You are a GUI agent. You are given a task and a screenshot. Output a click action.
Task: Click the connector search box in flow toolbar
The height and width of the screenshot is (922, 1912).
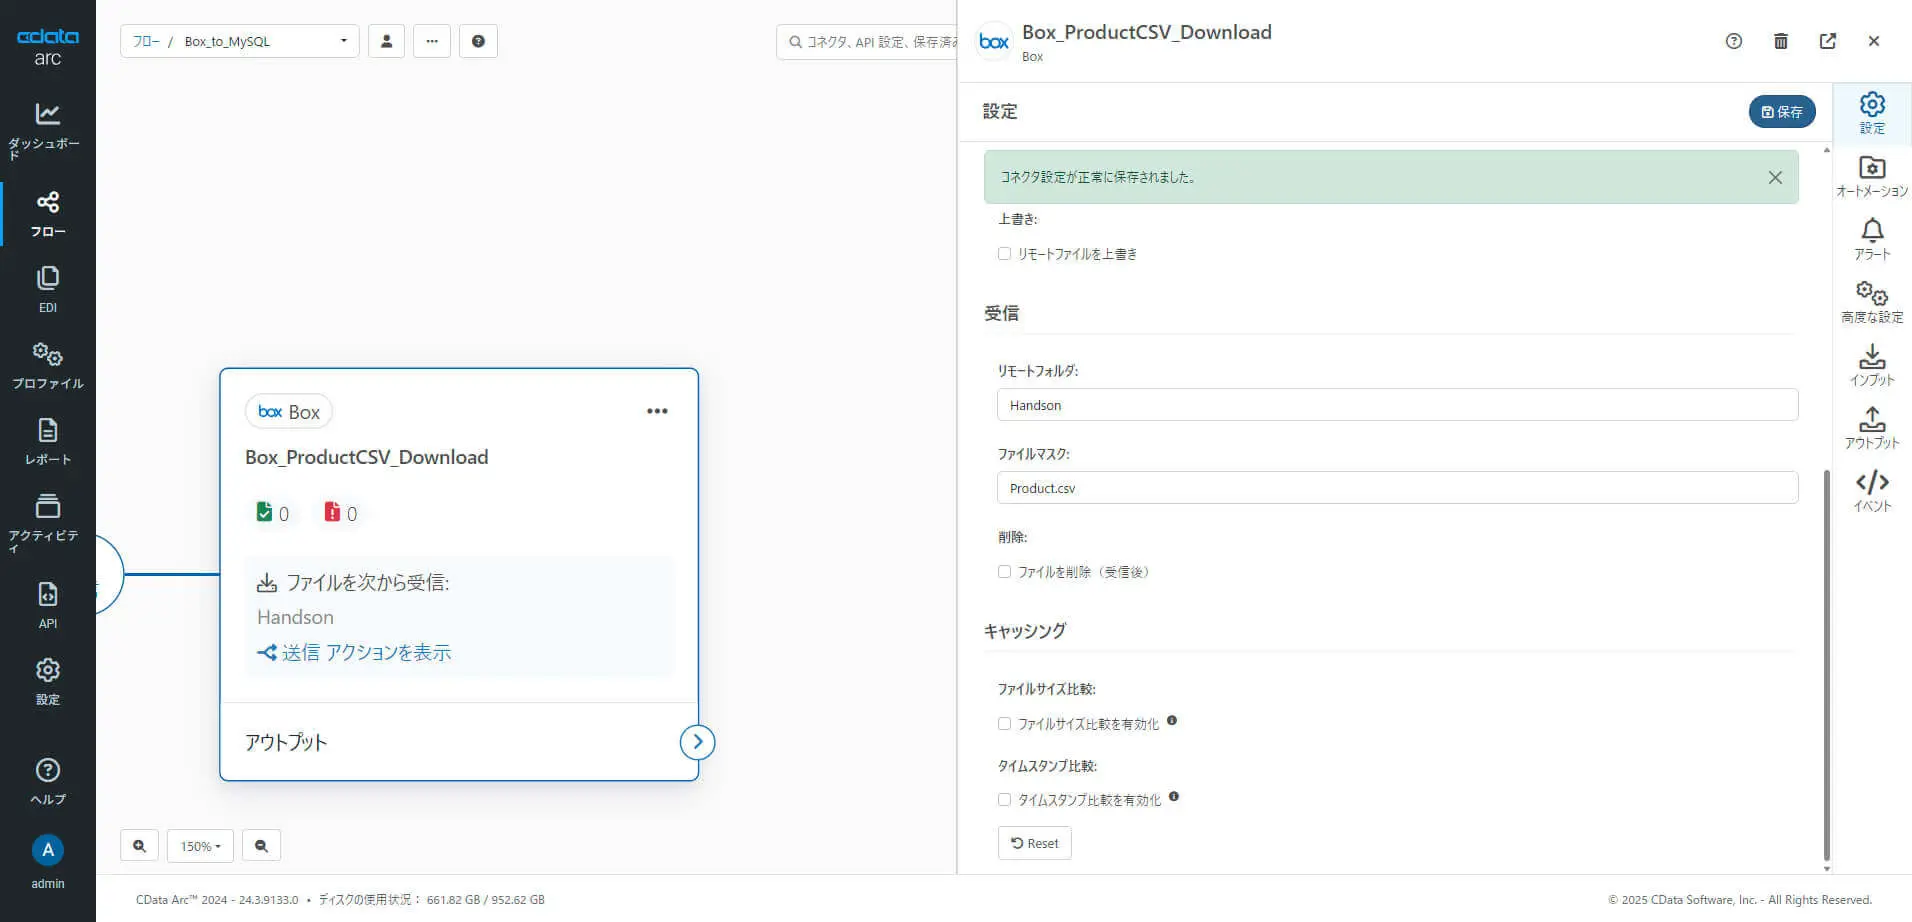coord(867,42)
